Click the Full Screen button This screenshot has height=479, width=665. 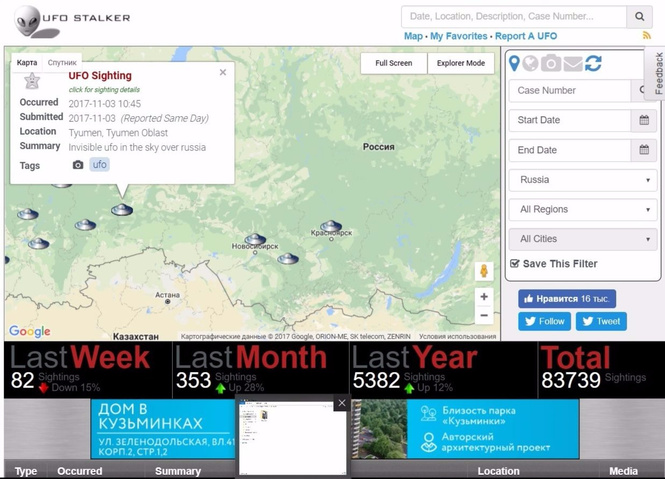tap(394, 63)
